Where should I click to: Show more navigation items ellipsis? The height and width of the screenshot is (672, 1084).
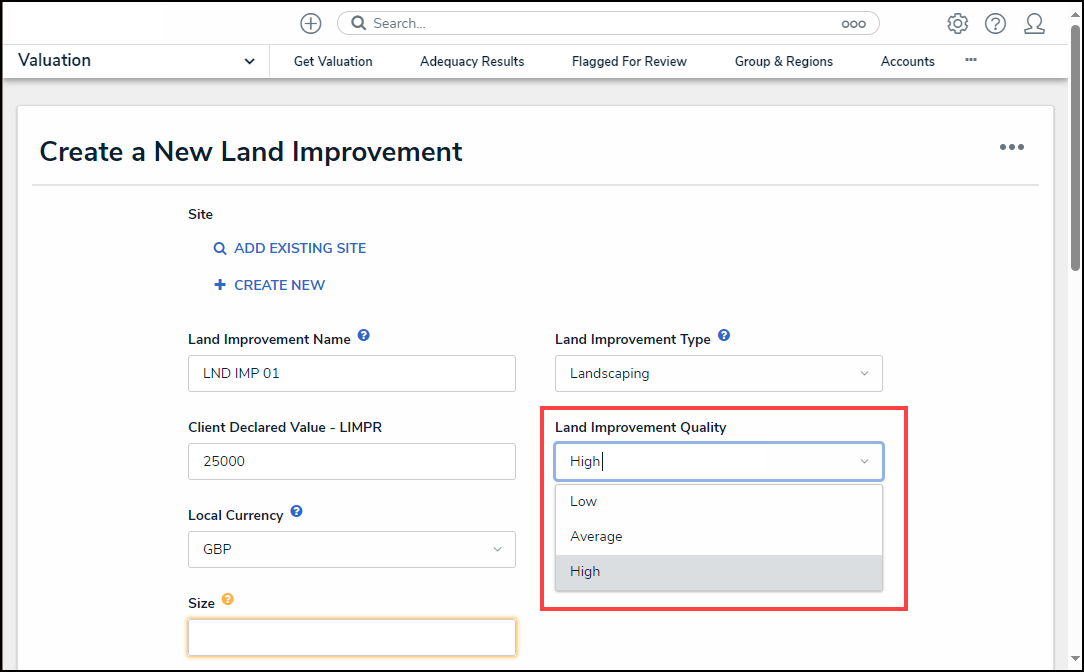tap(971, 60)
